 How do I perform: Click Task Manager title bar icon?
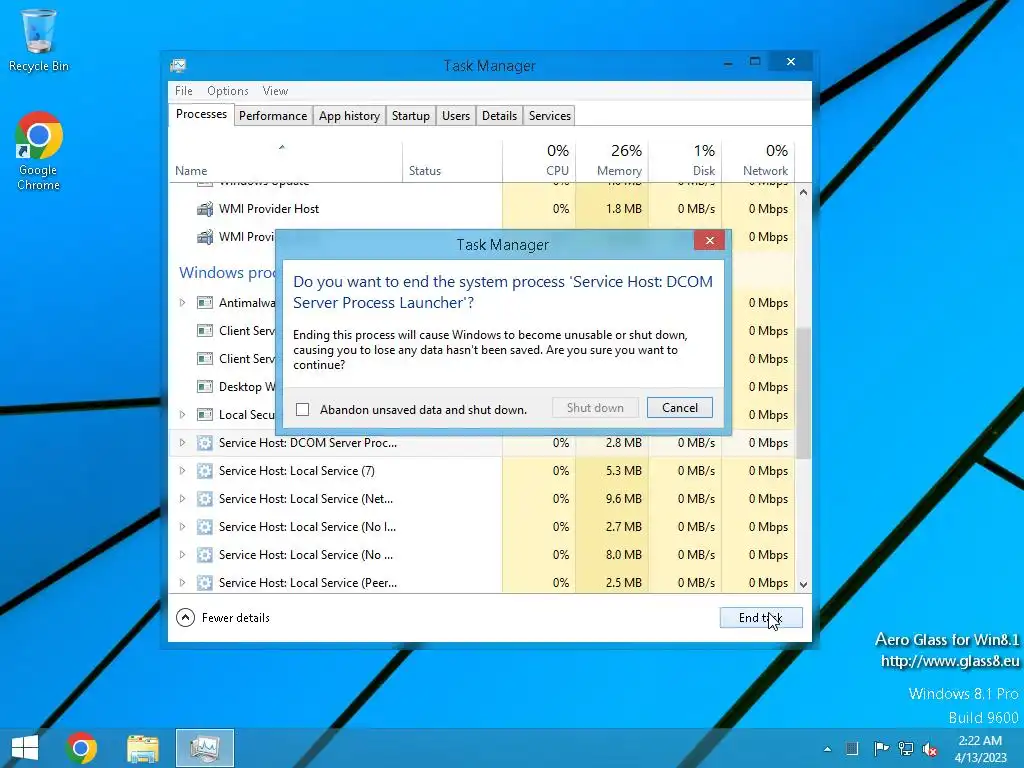178,65
